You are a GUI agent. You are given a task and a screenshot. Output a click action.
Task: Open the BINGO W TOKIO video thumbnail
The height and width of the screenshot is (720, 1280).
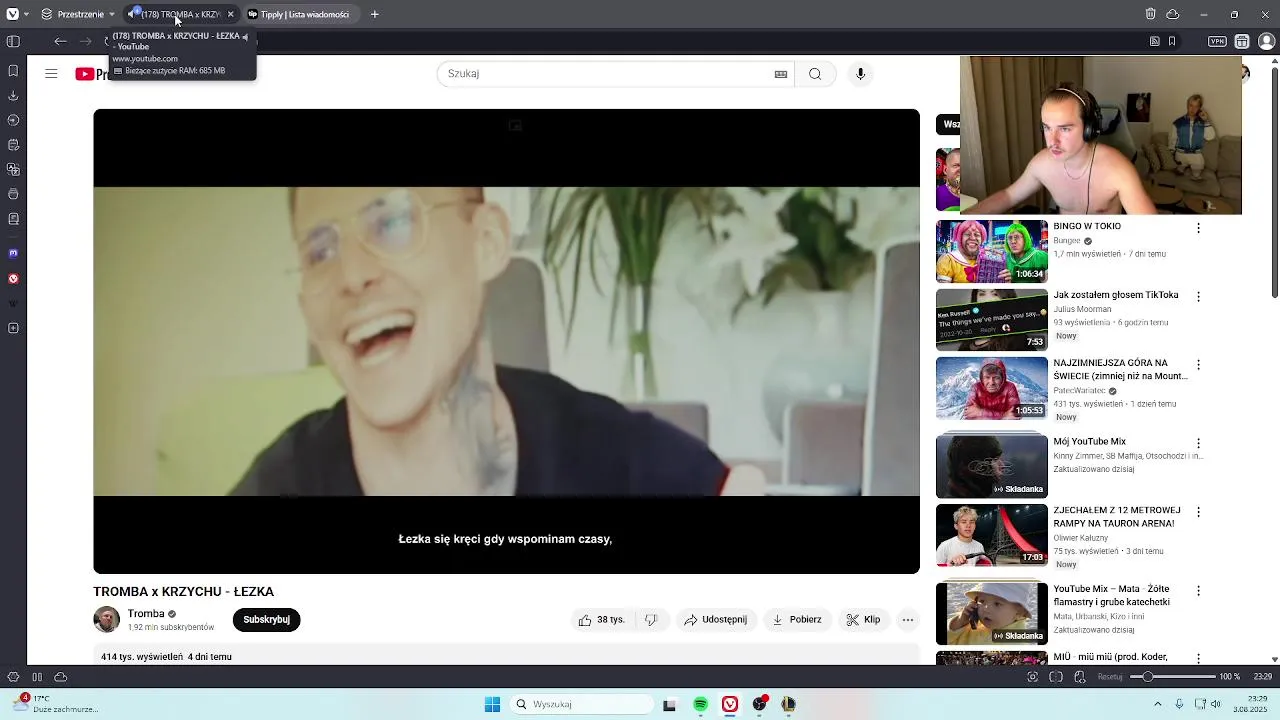[992, 252]
